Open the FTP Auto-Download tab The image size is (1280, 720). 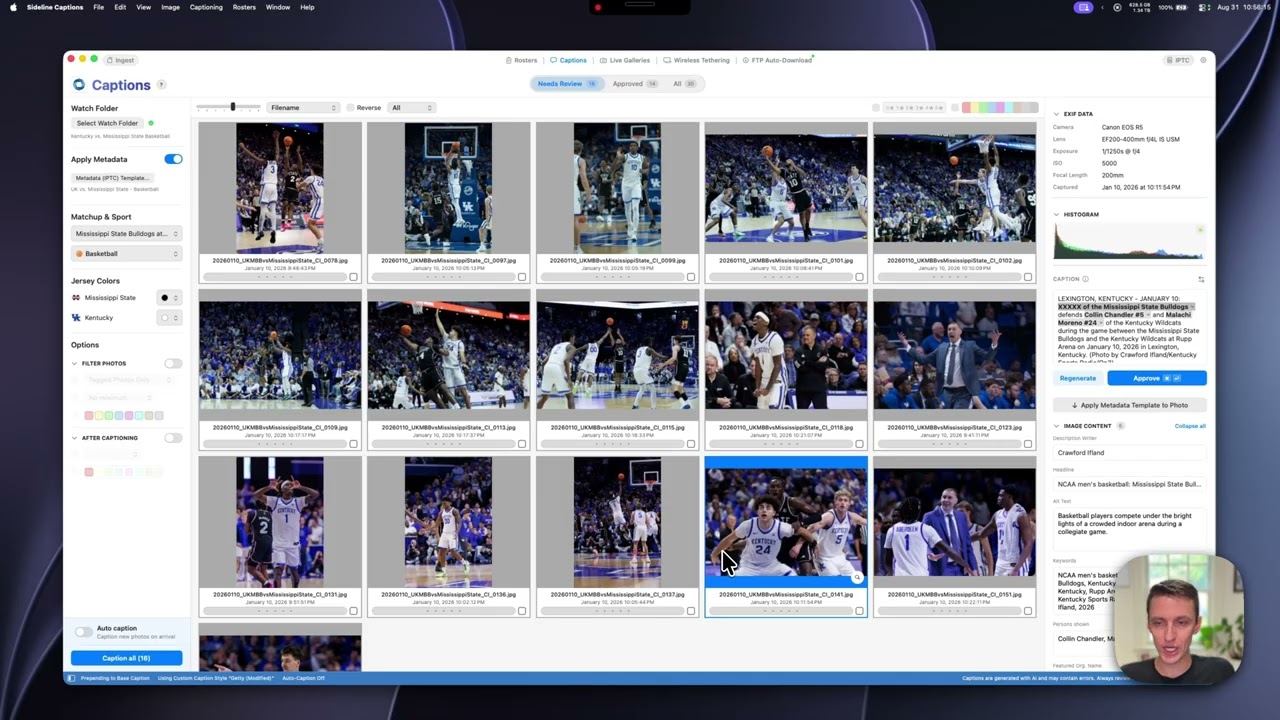777,60
